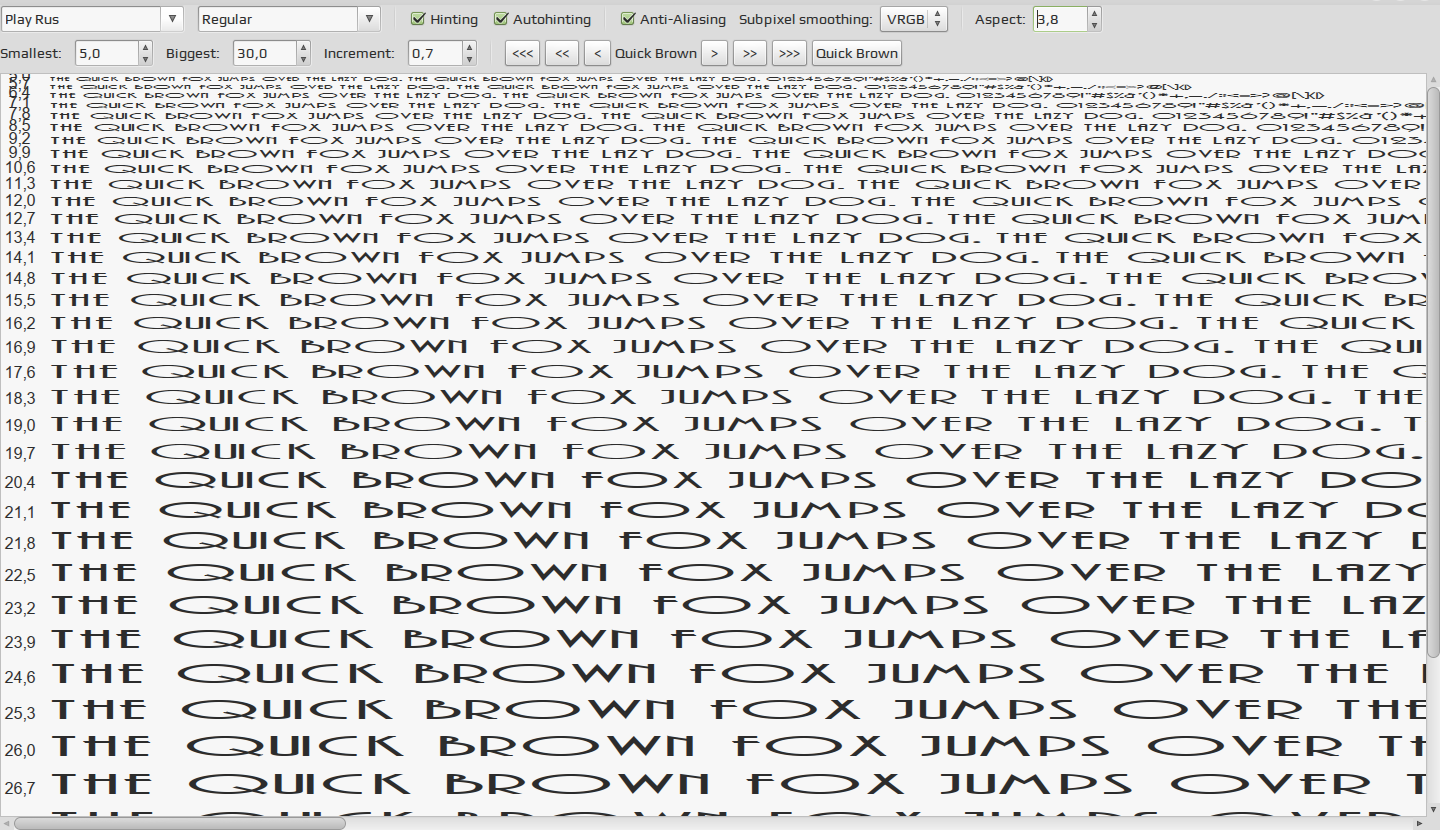This screenshot has width=1440, height=830.
Task: Increase the Aspect value with up arrow
Action: point(1094,13)
